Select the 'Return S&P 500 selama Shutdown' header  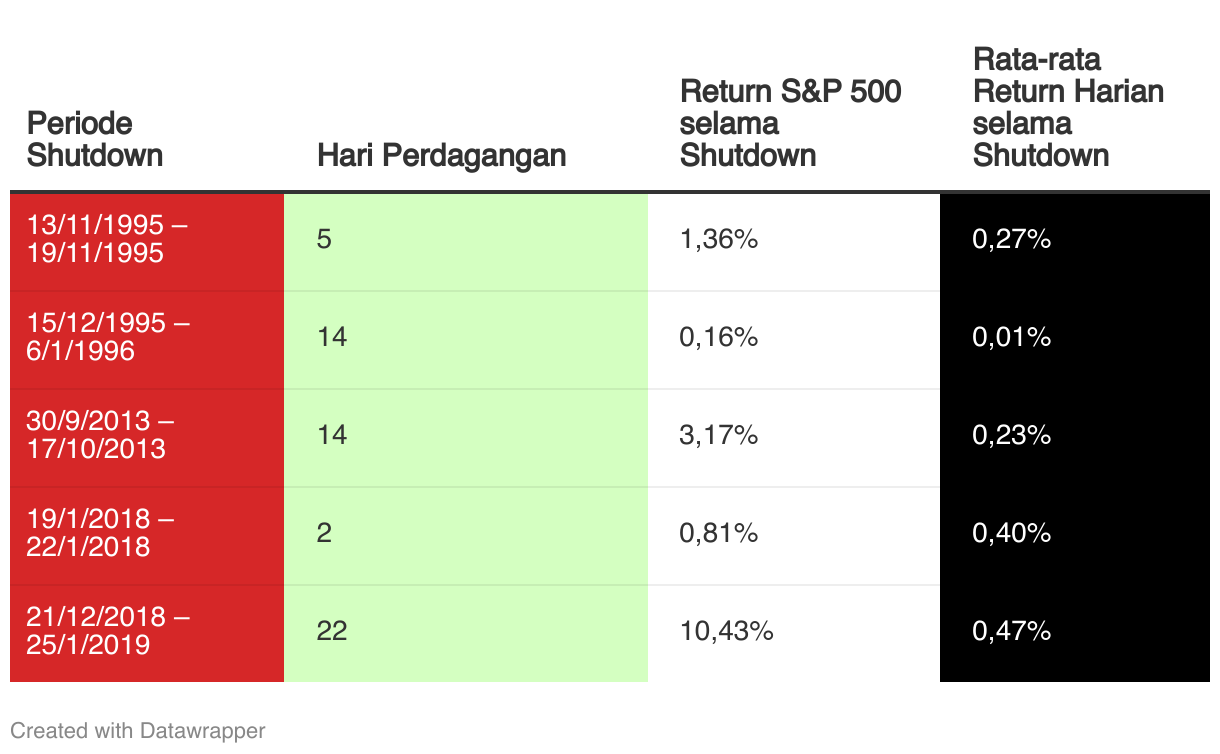[790, 123]
